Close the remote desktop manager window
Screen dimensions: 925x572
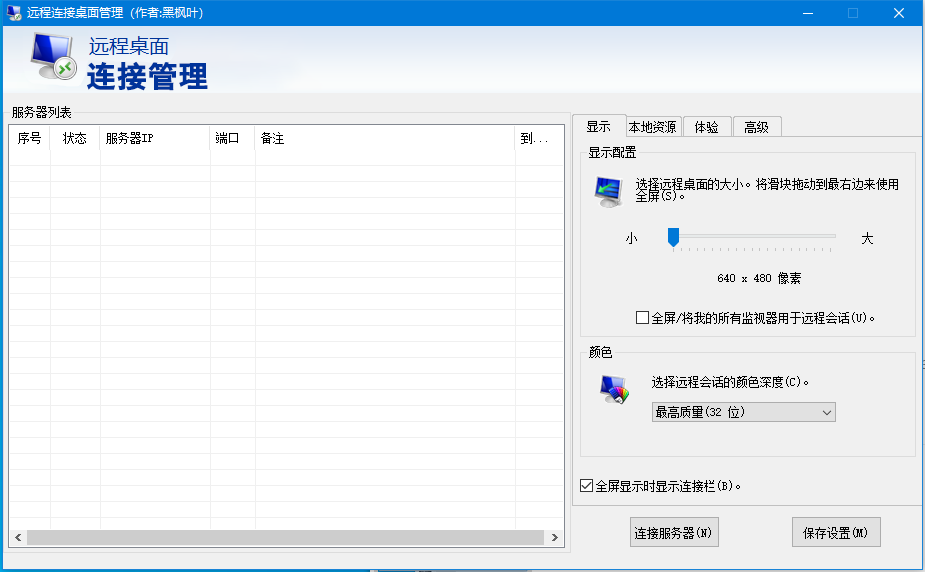tap(898, 13)
